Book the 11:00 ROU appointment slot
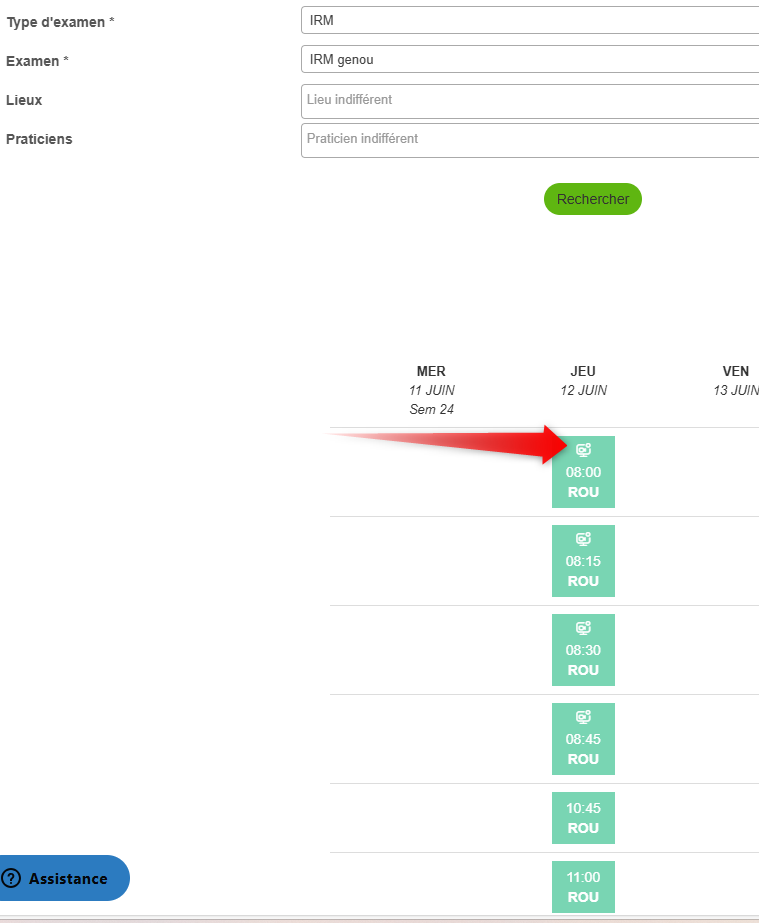 (x=583, y=887)
